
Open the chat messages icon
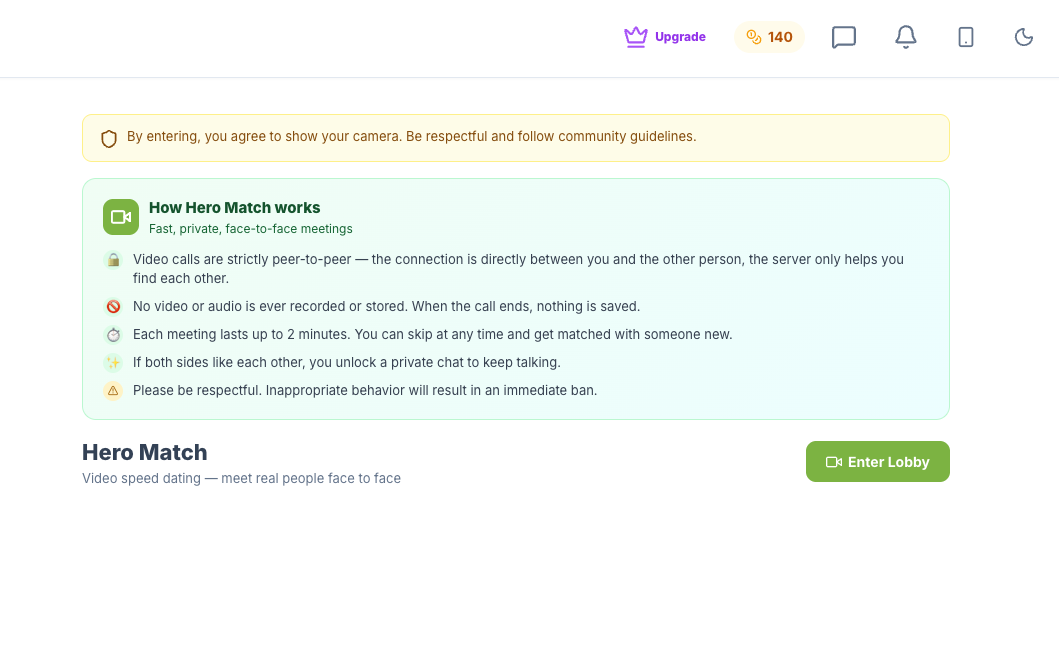point(844,37)
